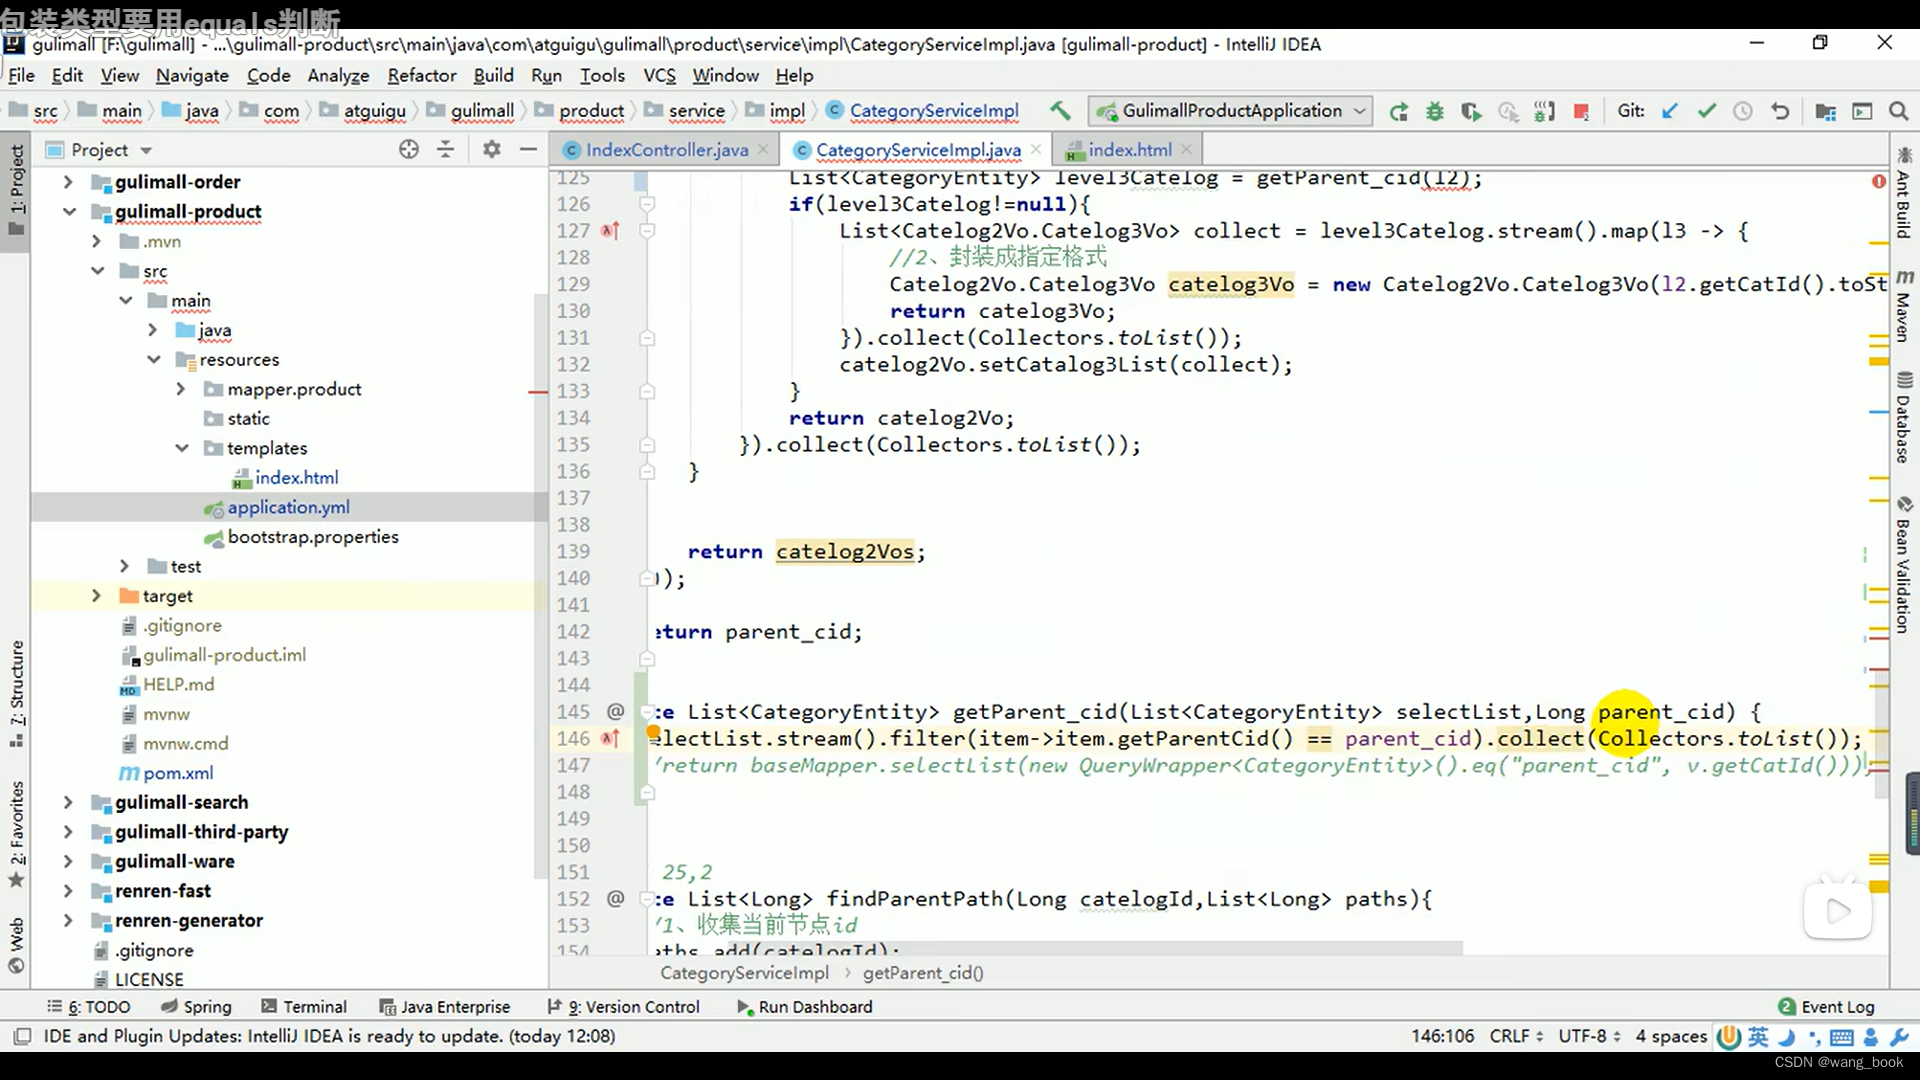
Task: Revert changes with the rollback arrow
Action: 1780,111
